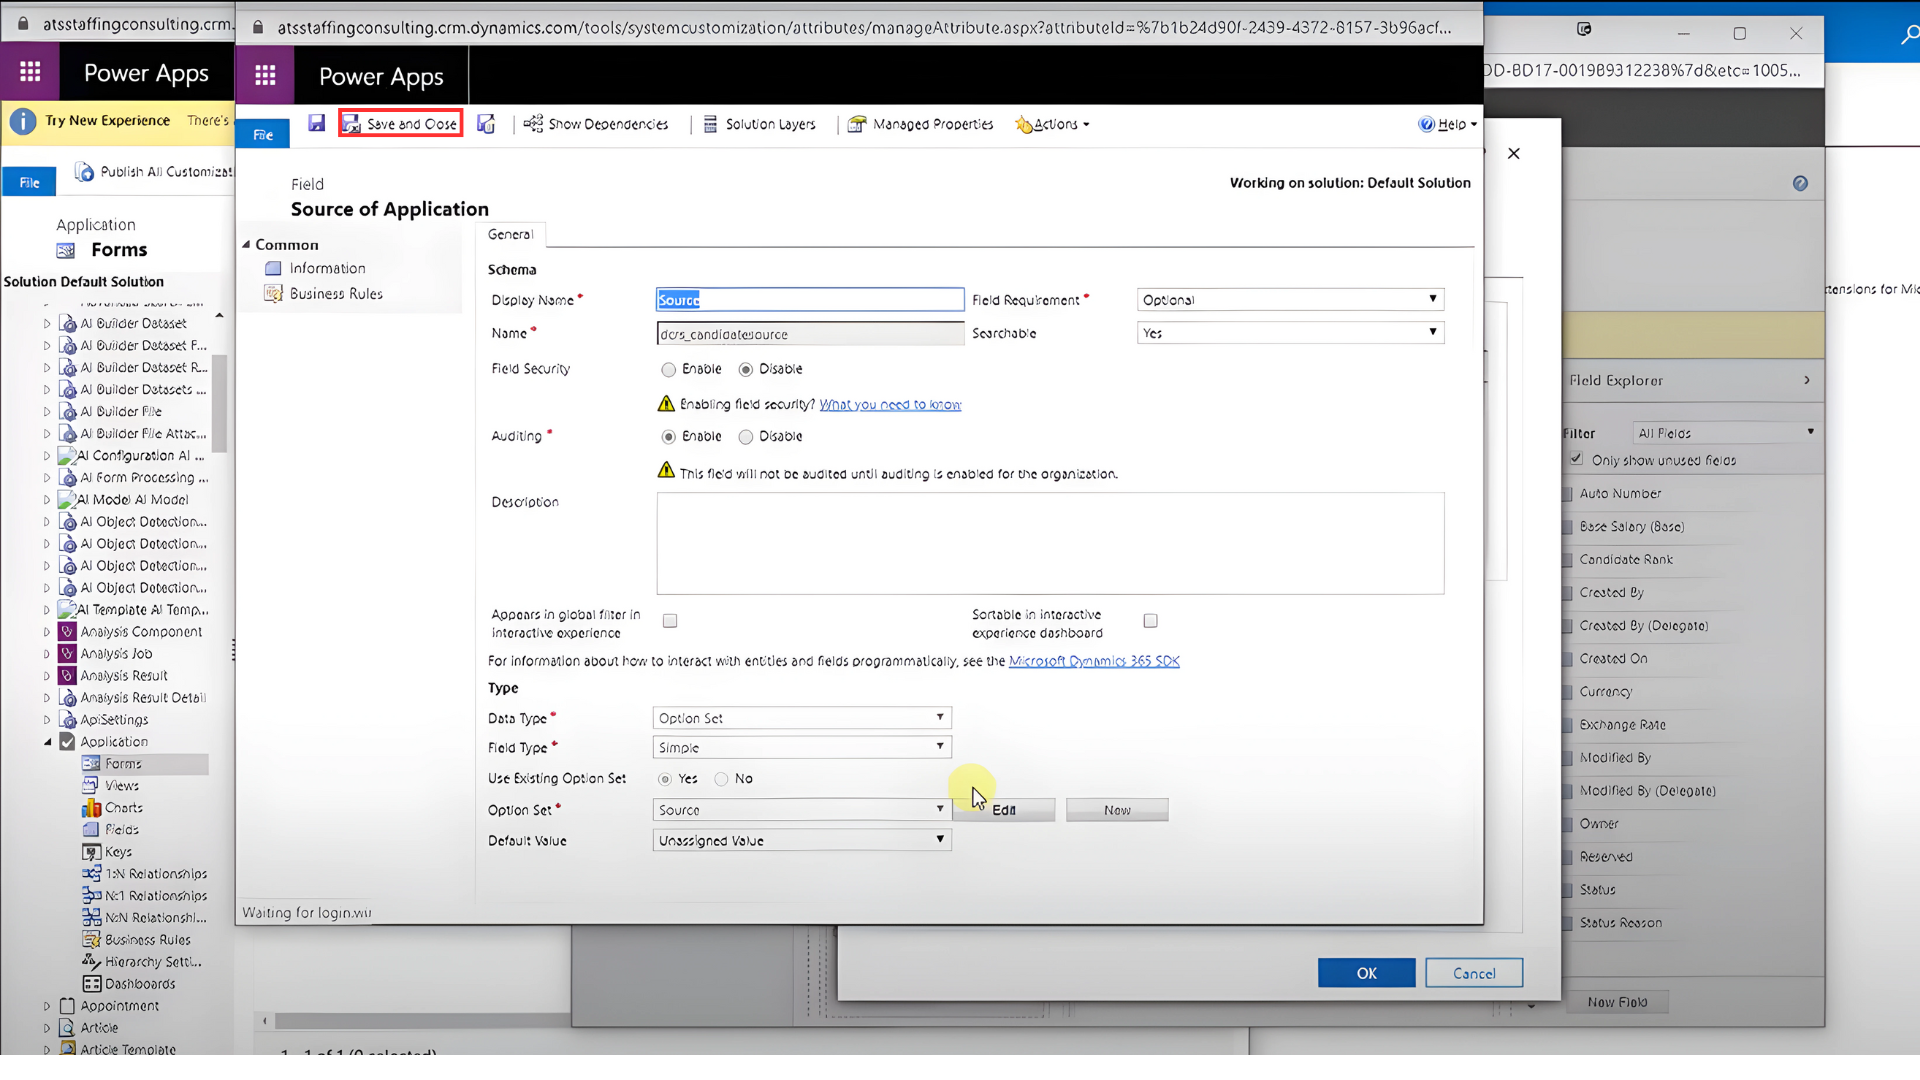
Task: Open Solution Layers
Action: (x=759, y=124)
